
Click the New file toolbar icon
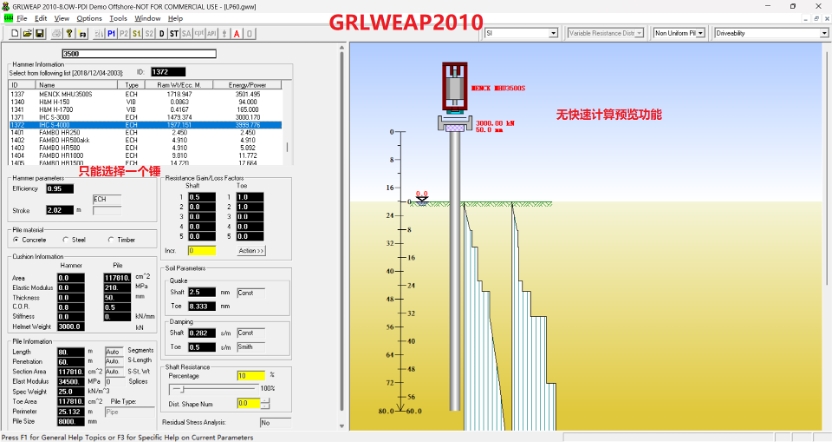[x=14, y=34]
